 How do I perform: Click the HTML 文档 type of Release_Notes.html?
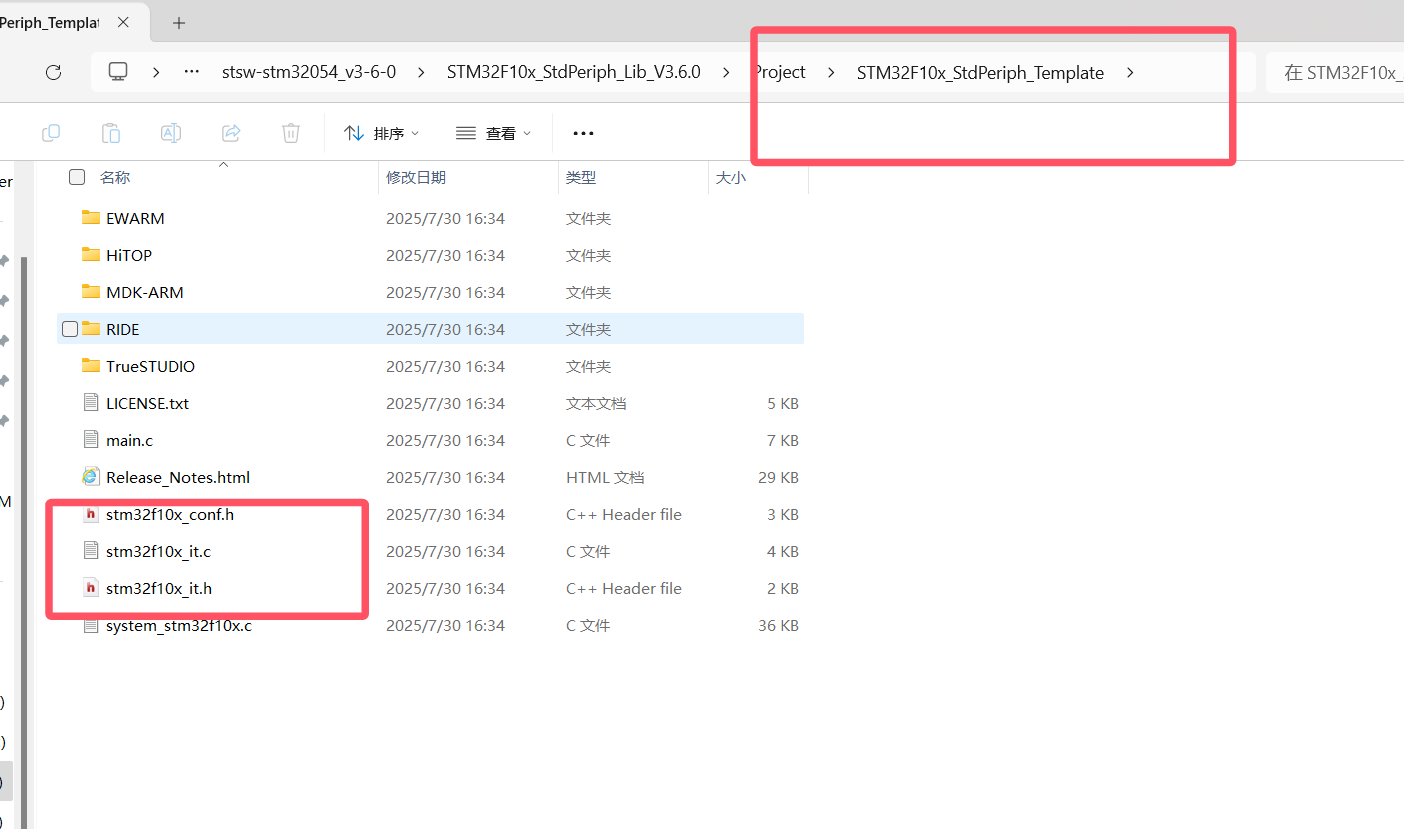click(605, 477)
